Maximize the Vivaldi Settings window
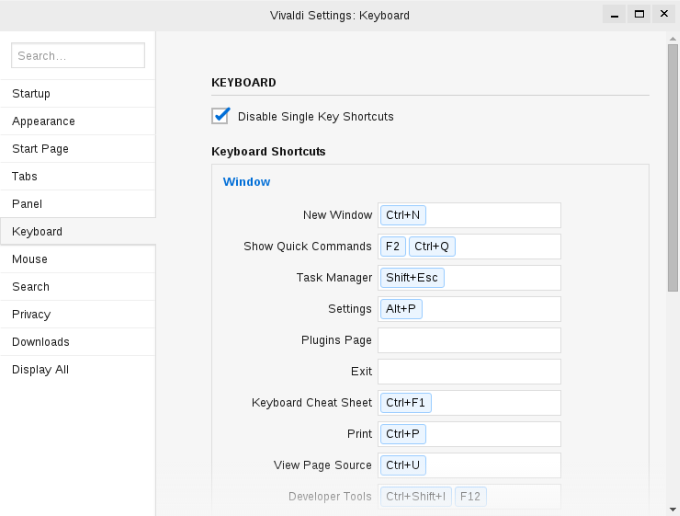This screenshot has height=516, width=680. [x=639, y=14]
